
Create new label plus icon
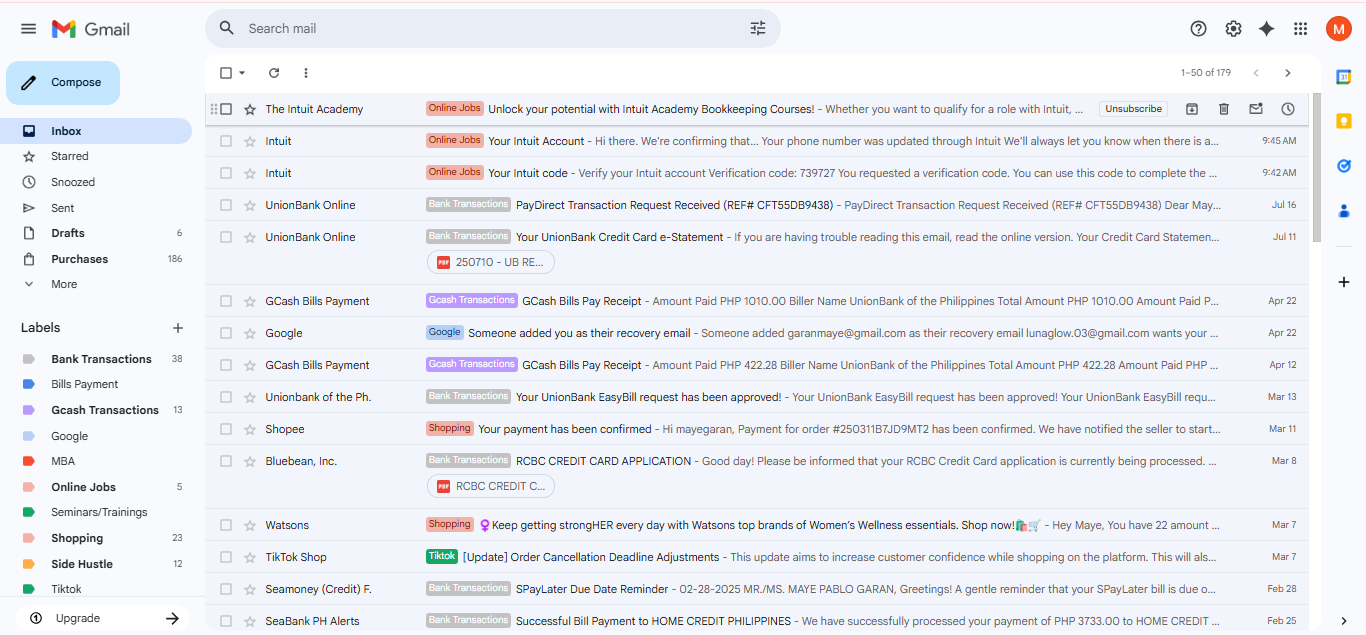(x=178, y=328)
